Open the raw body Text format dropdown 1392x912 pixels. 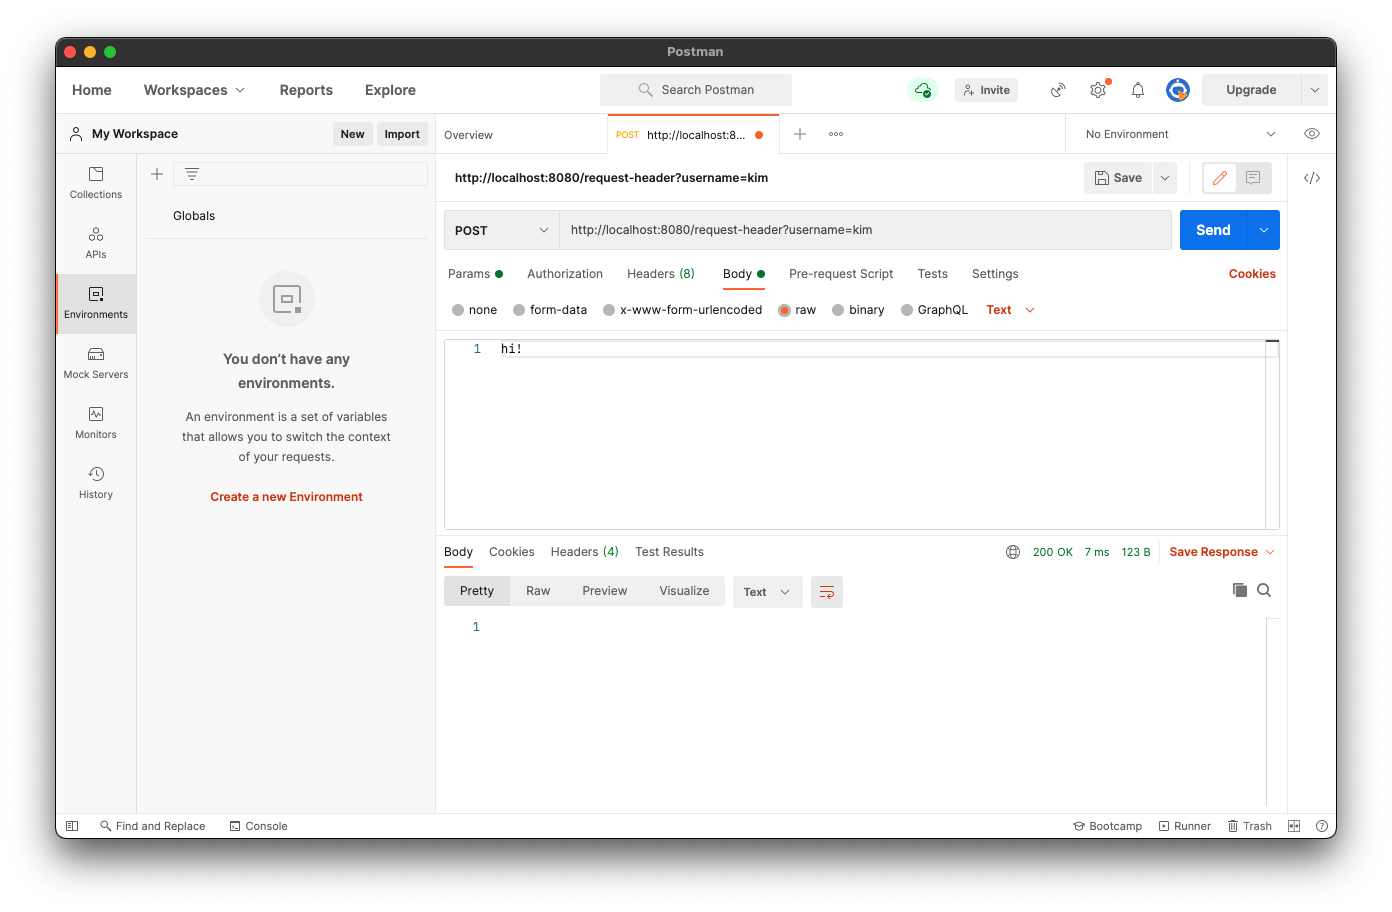[x=1010, y=310]
